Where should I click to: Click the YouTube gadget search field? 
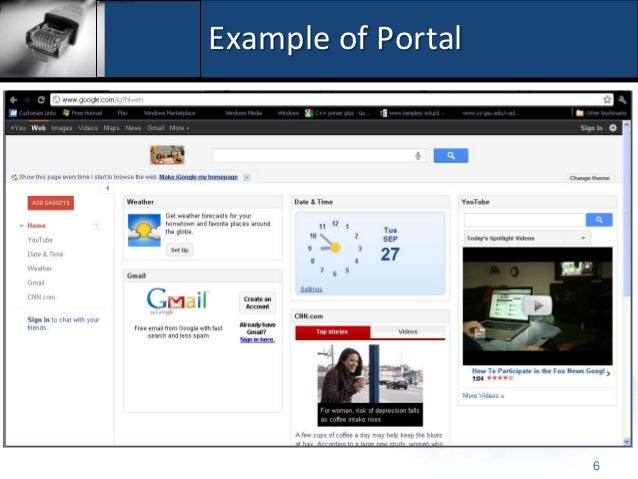coord(524,220)
